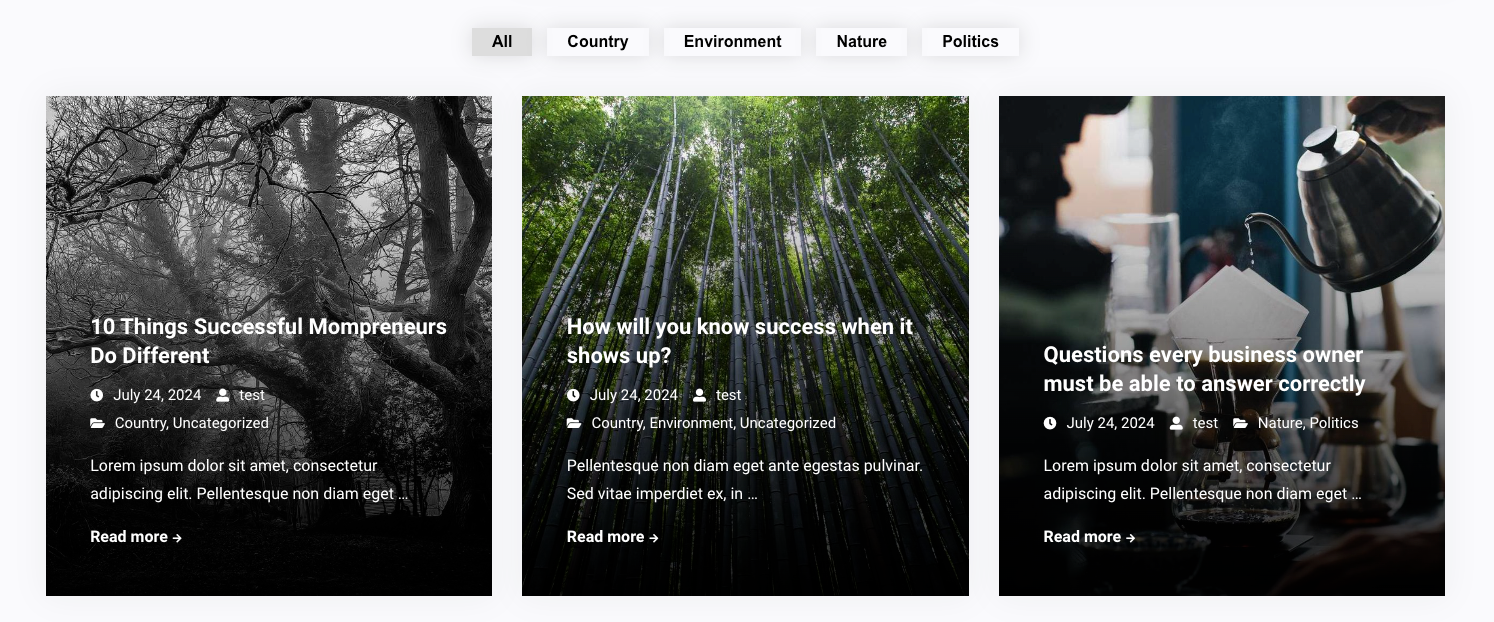Click author user icon on Mompreneurs post
Image resolution: width=1494 pixels, height=622 pixels.
pos(222,395)
